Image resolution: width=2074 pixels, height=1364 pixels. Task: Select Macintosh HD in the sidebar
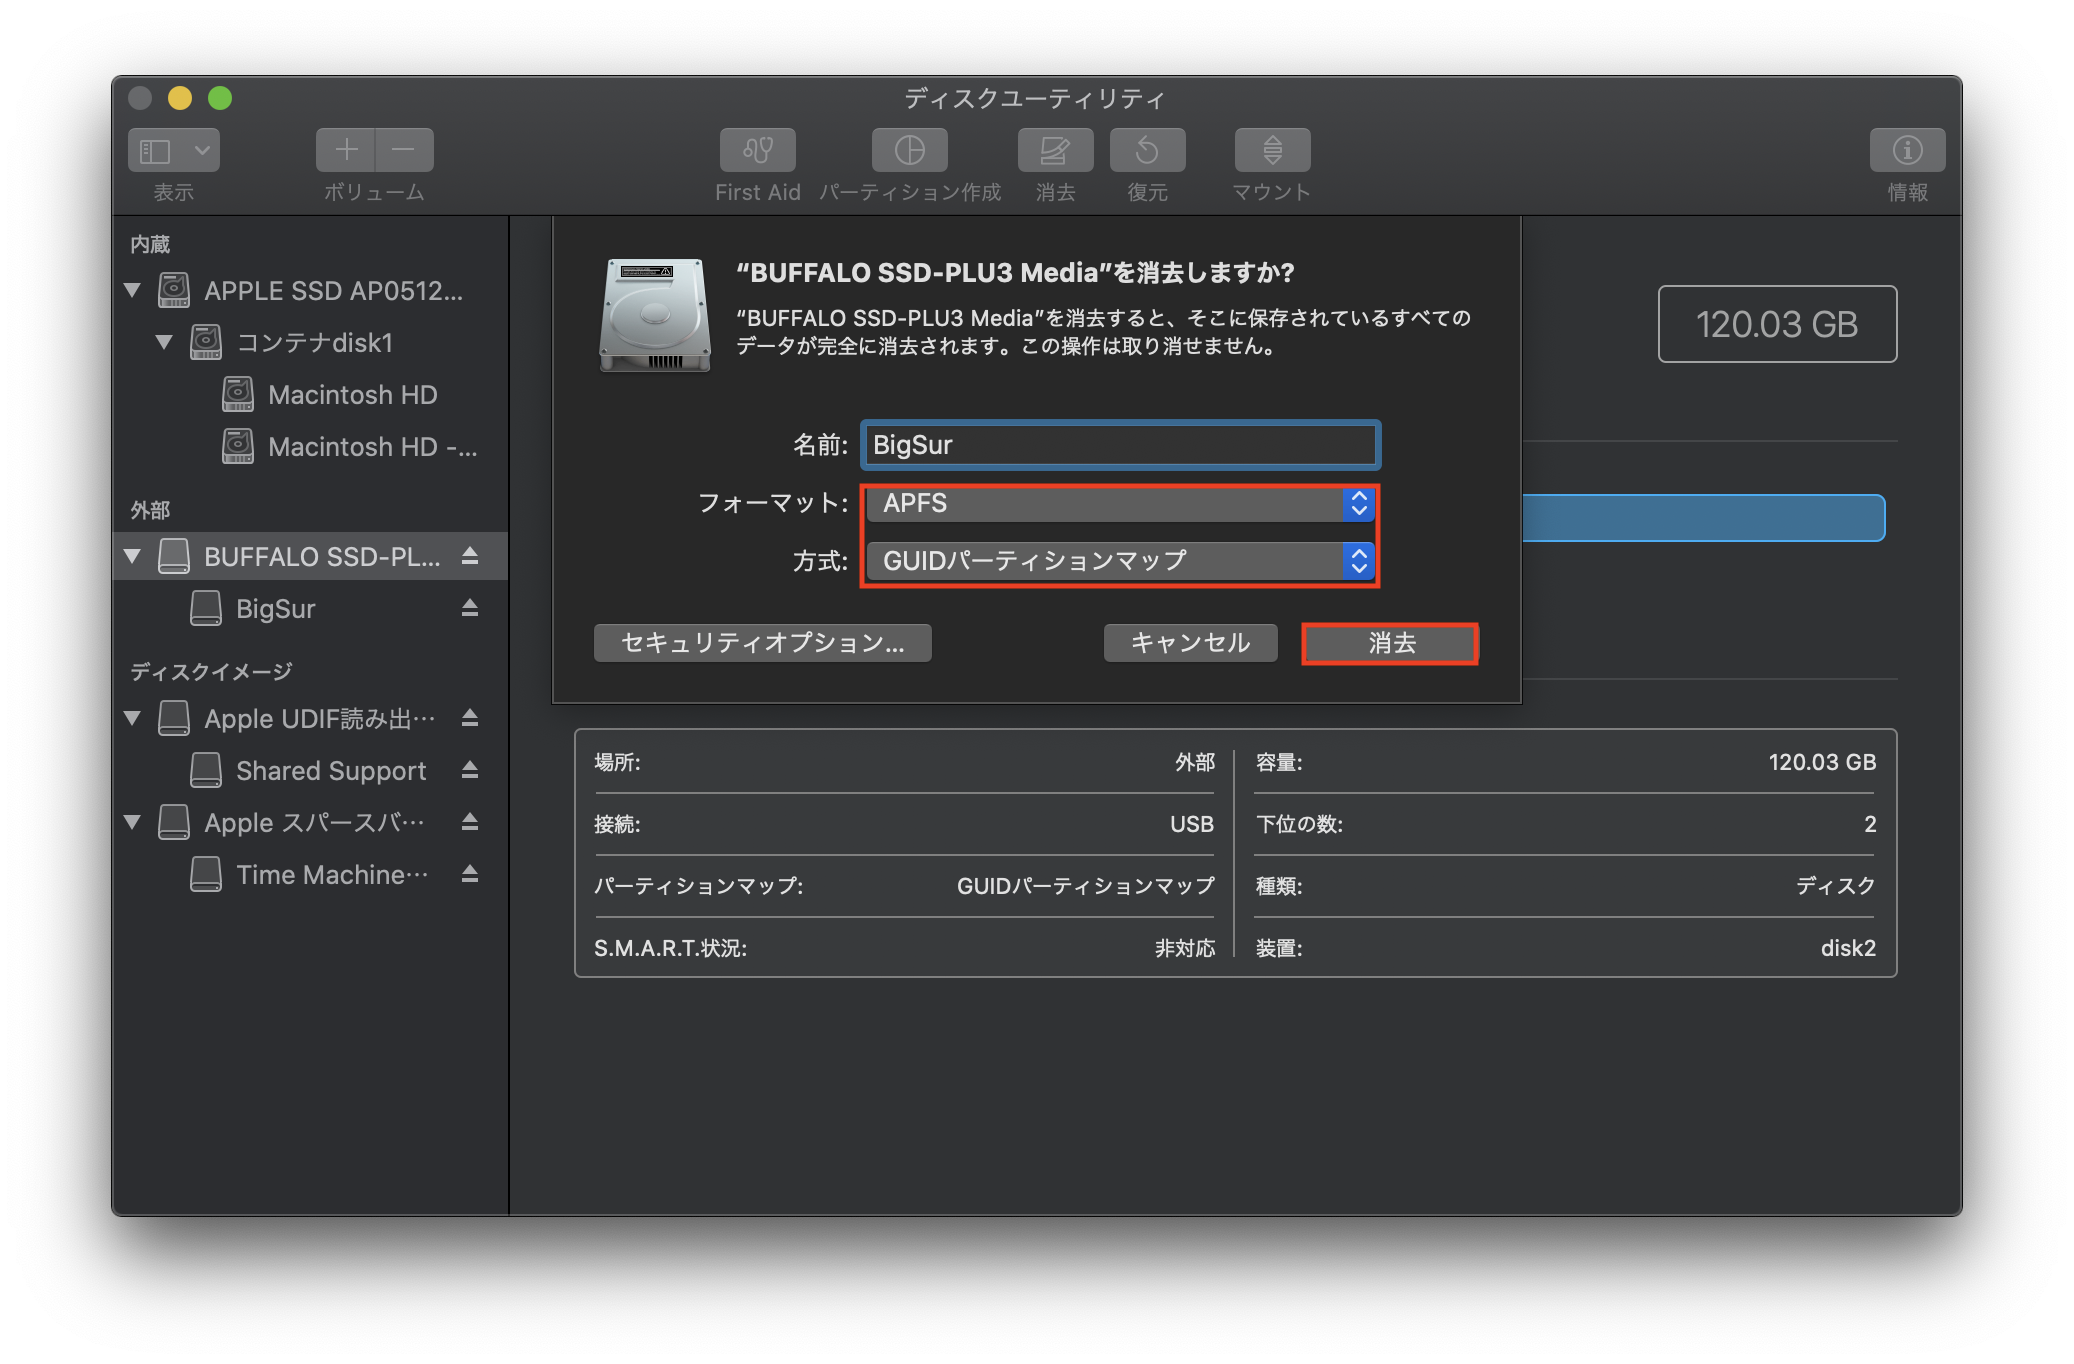click(x=352, y=395)
